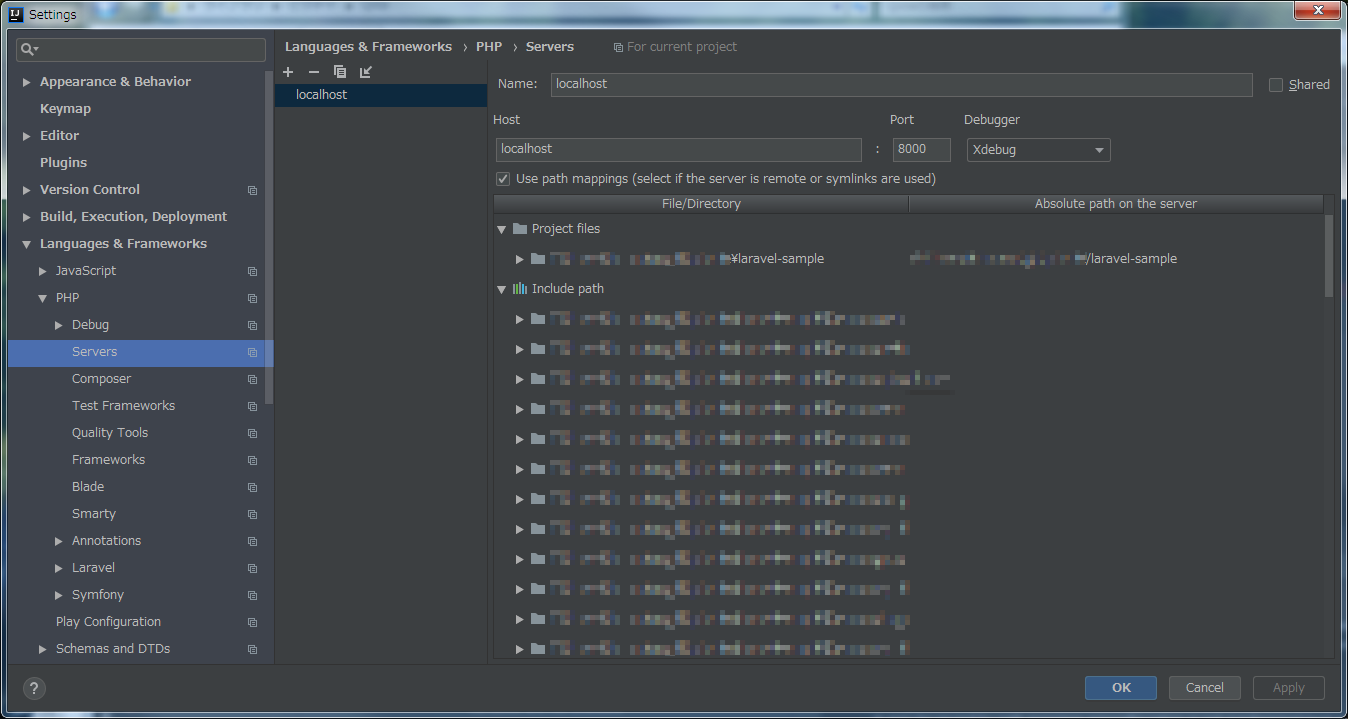Click the OK button
Viewport: 1348px width, 719px height.
click(x=1121, y=688)
